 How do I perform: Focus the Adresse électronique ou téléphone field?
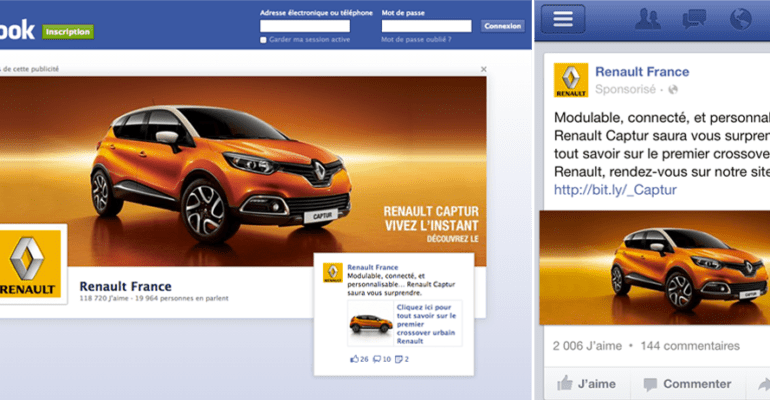tap(305, 26)
